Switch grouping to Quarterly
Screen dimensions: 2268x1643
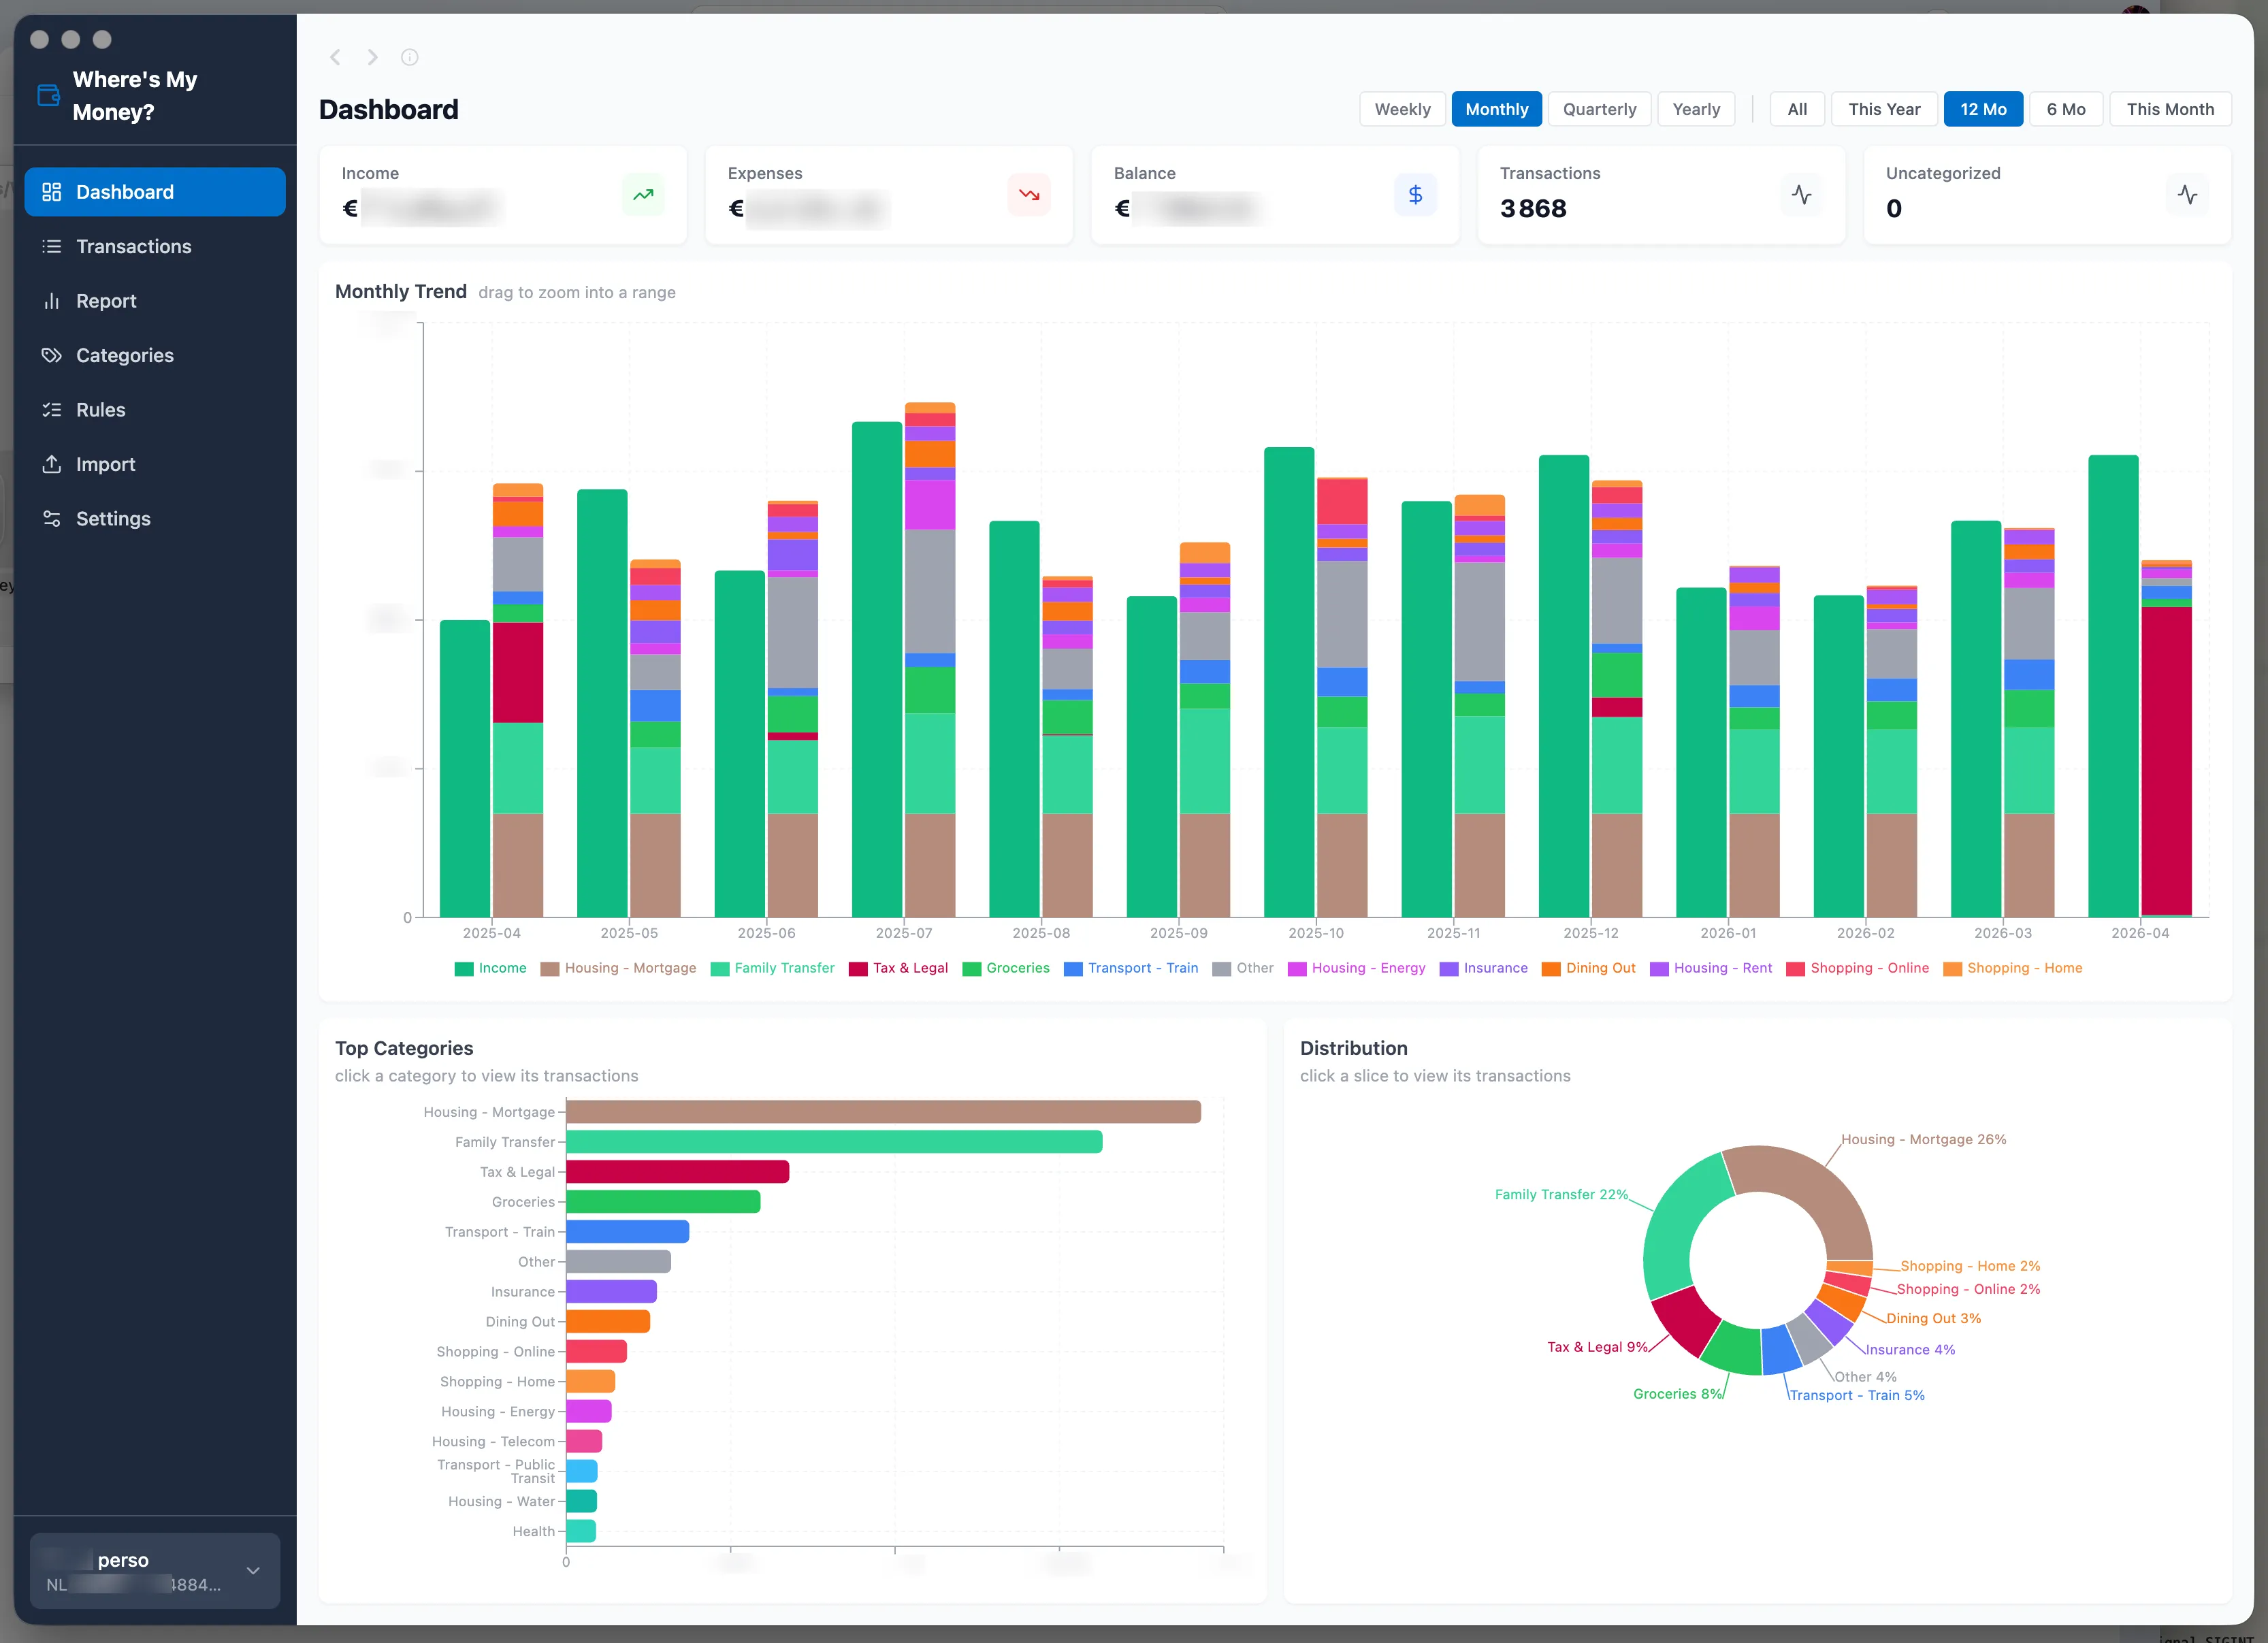pos(1600,109)
